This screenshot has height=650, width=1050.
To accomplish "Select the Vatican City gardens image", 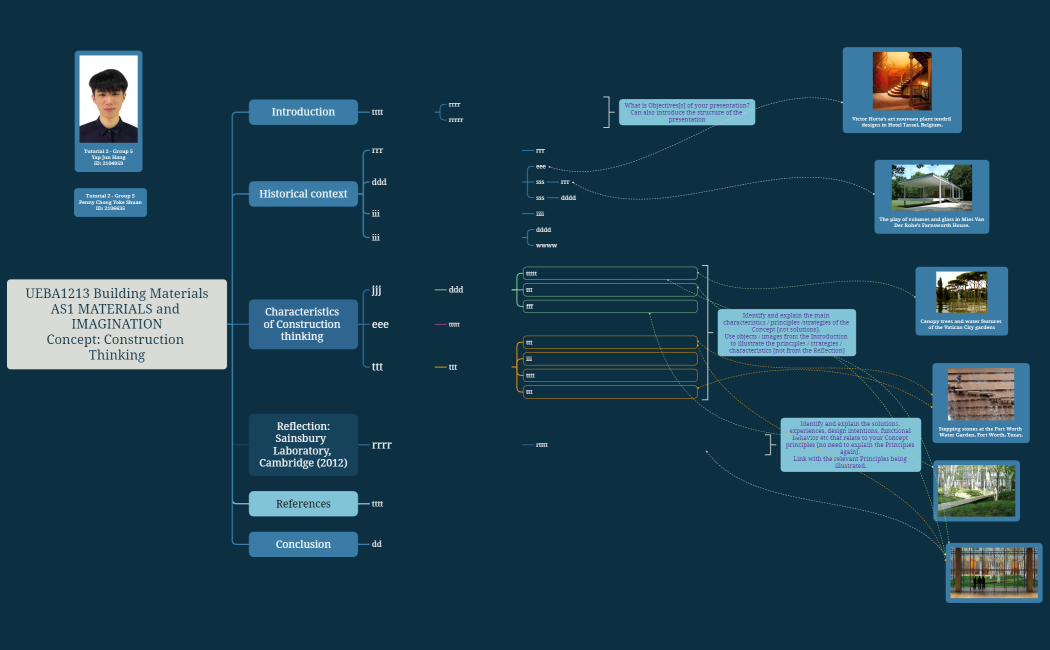I will pos(961,293).
